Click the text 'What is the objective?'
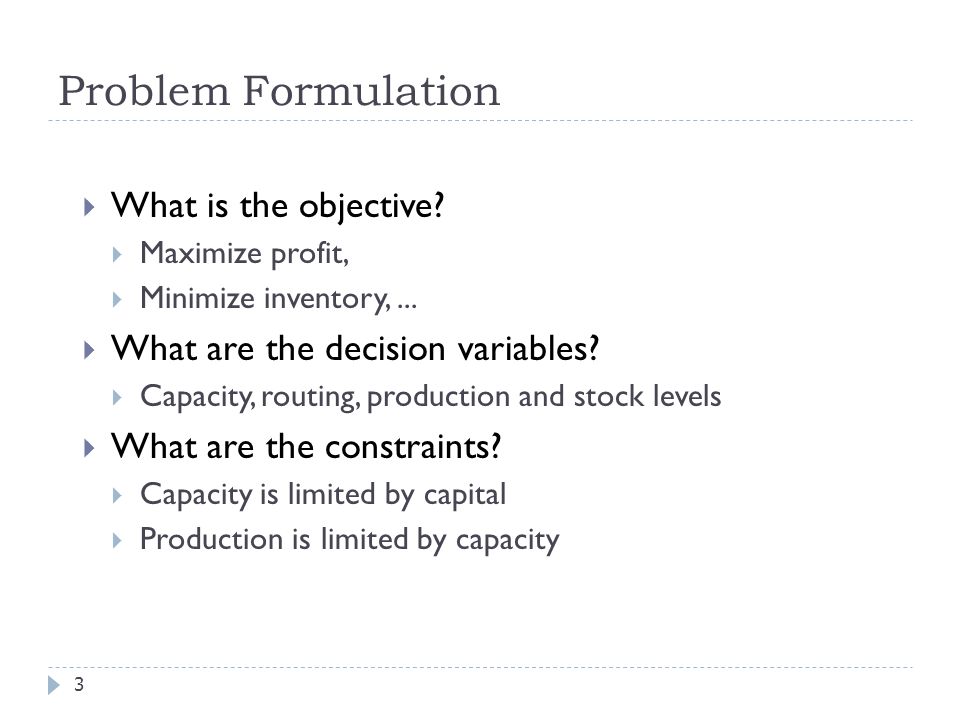 [277, 206]
